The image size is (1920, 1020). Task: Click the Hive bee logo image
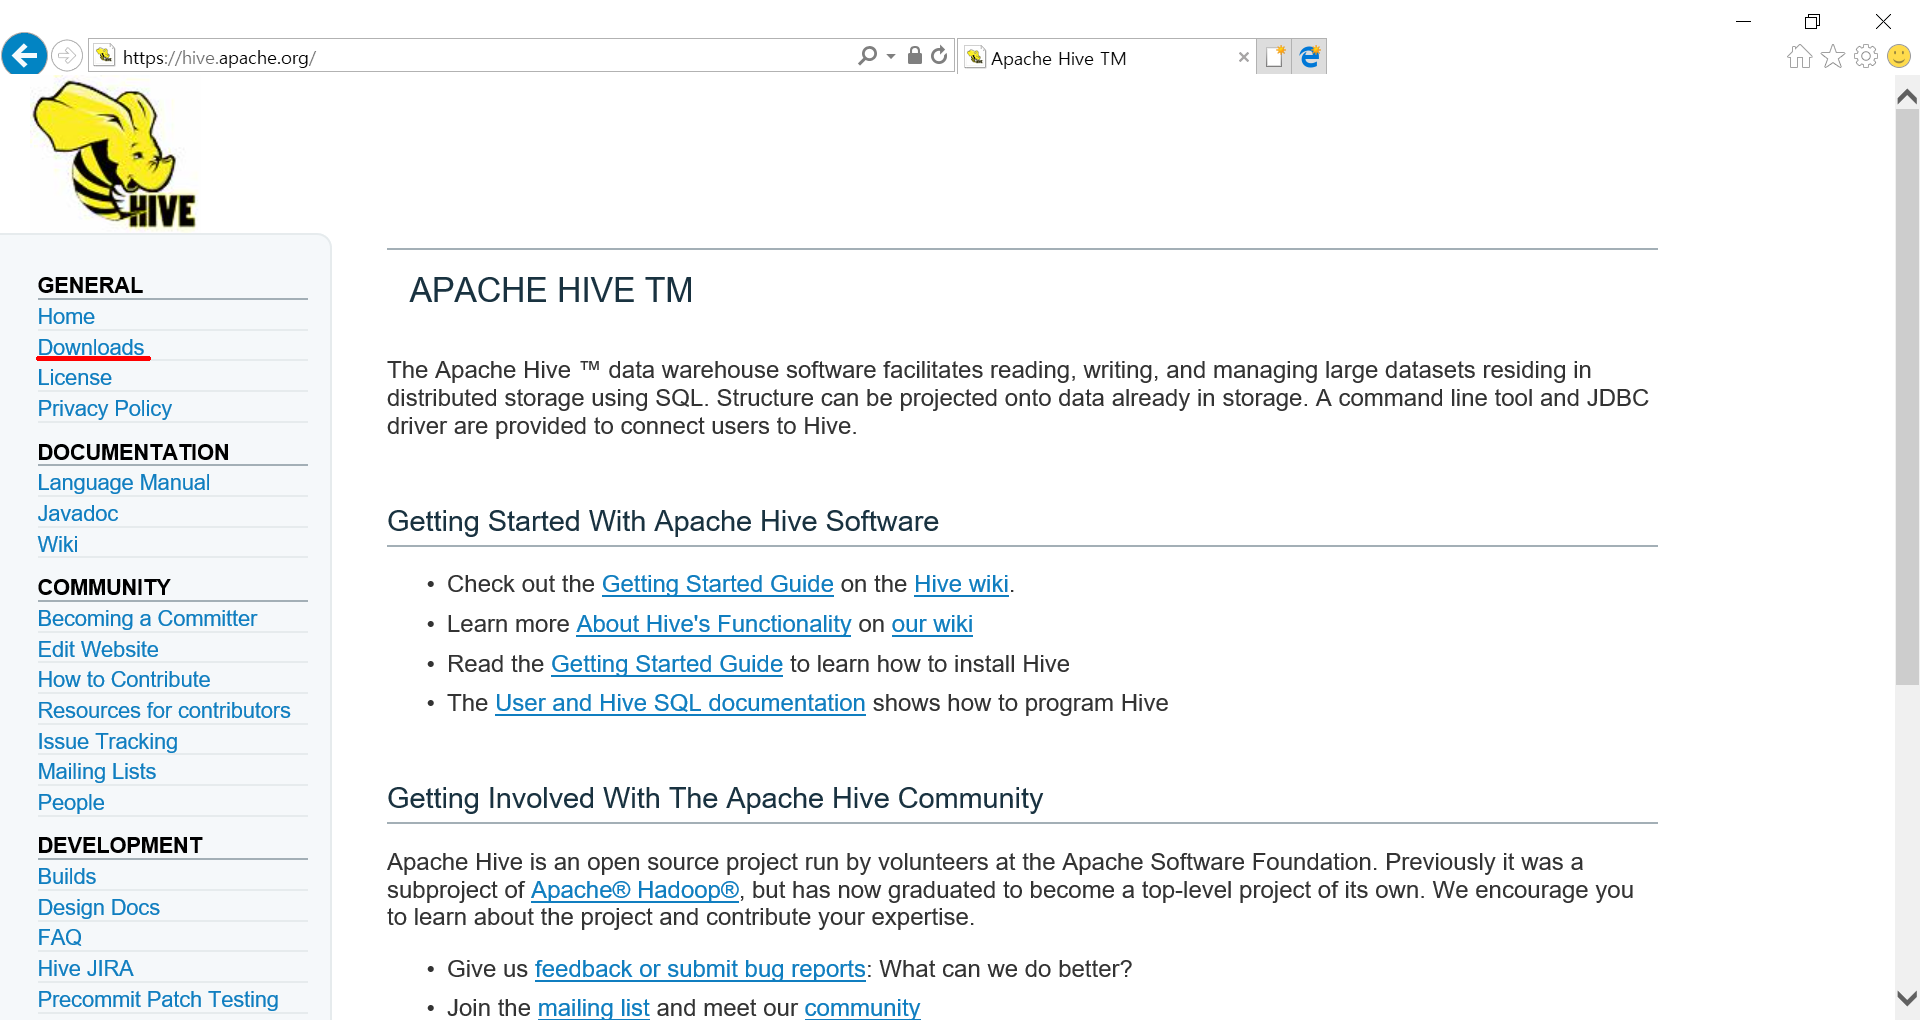[115, 155]
